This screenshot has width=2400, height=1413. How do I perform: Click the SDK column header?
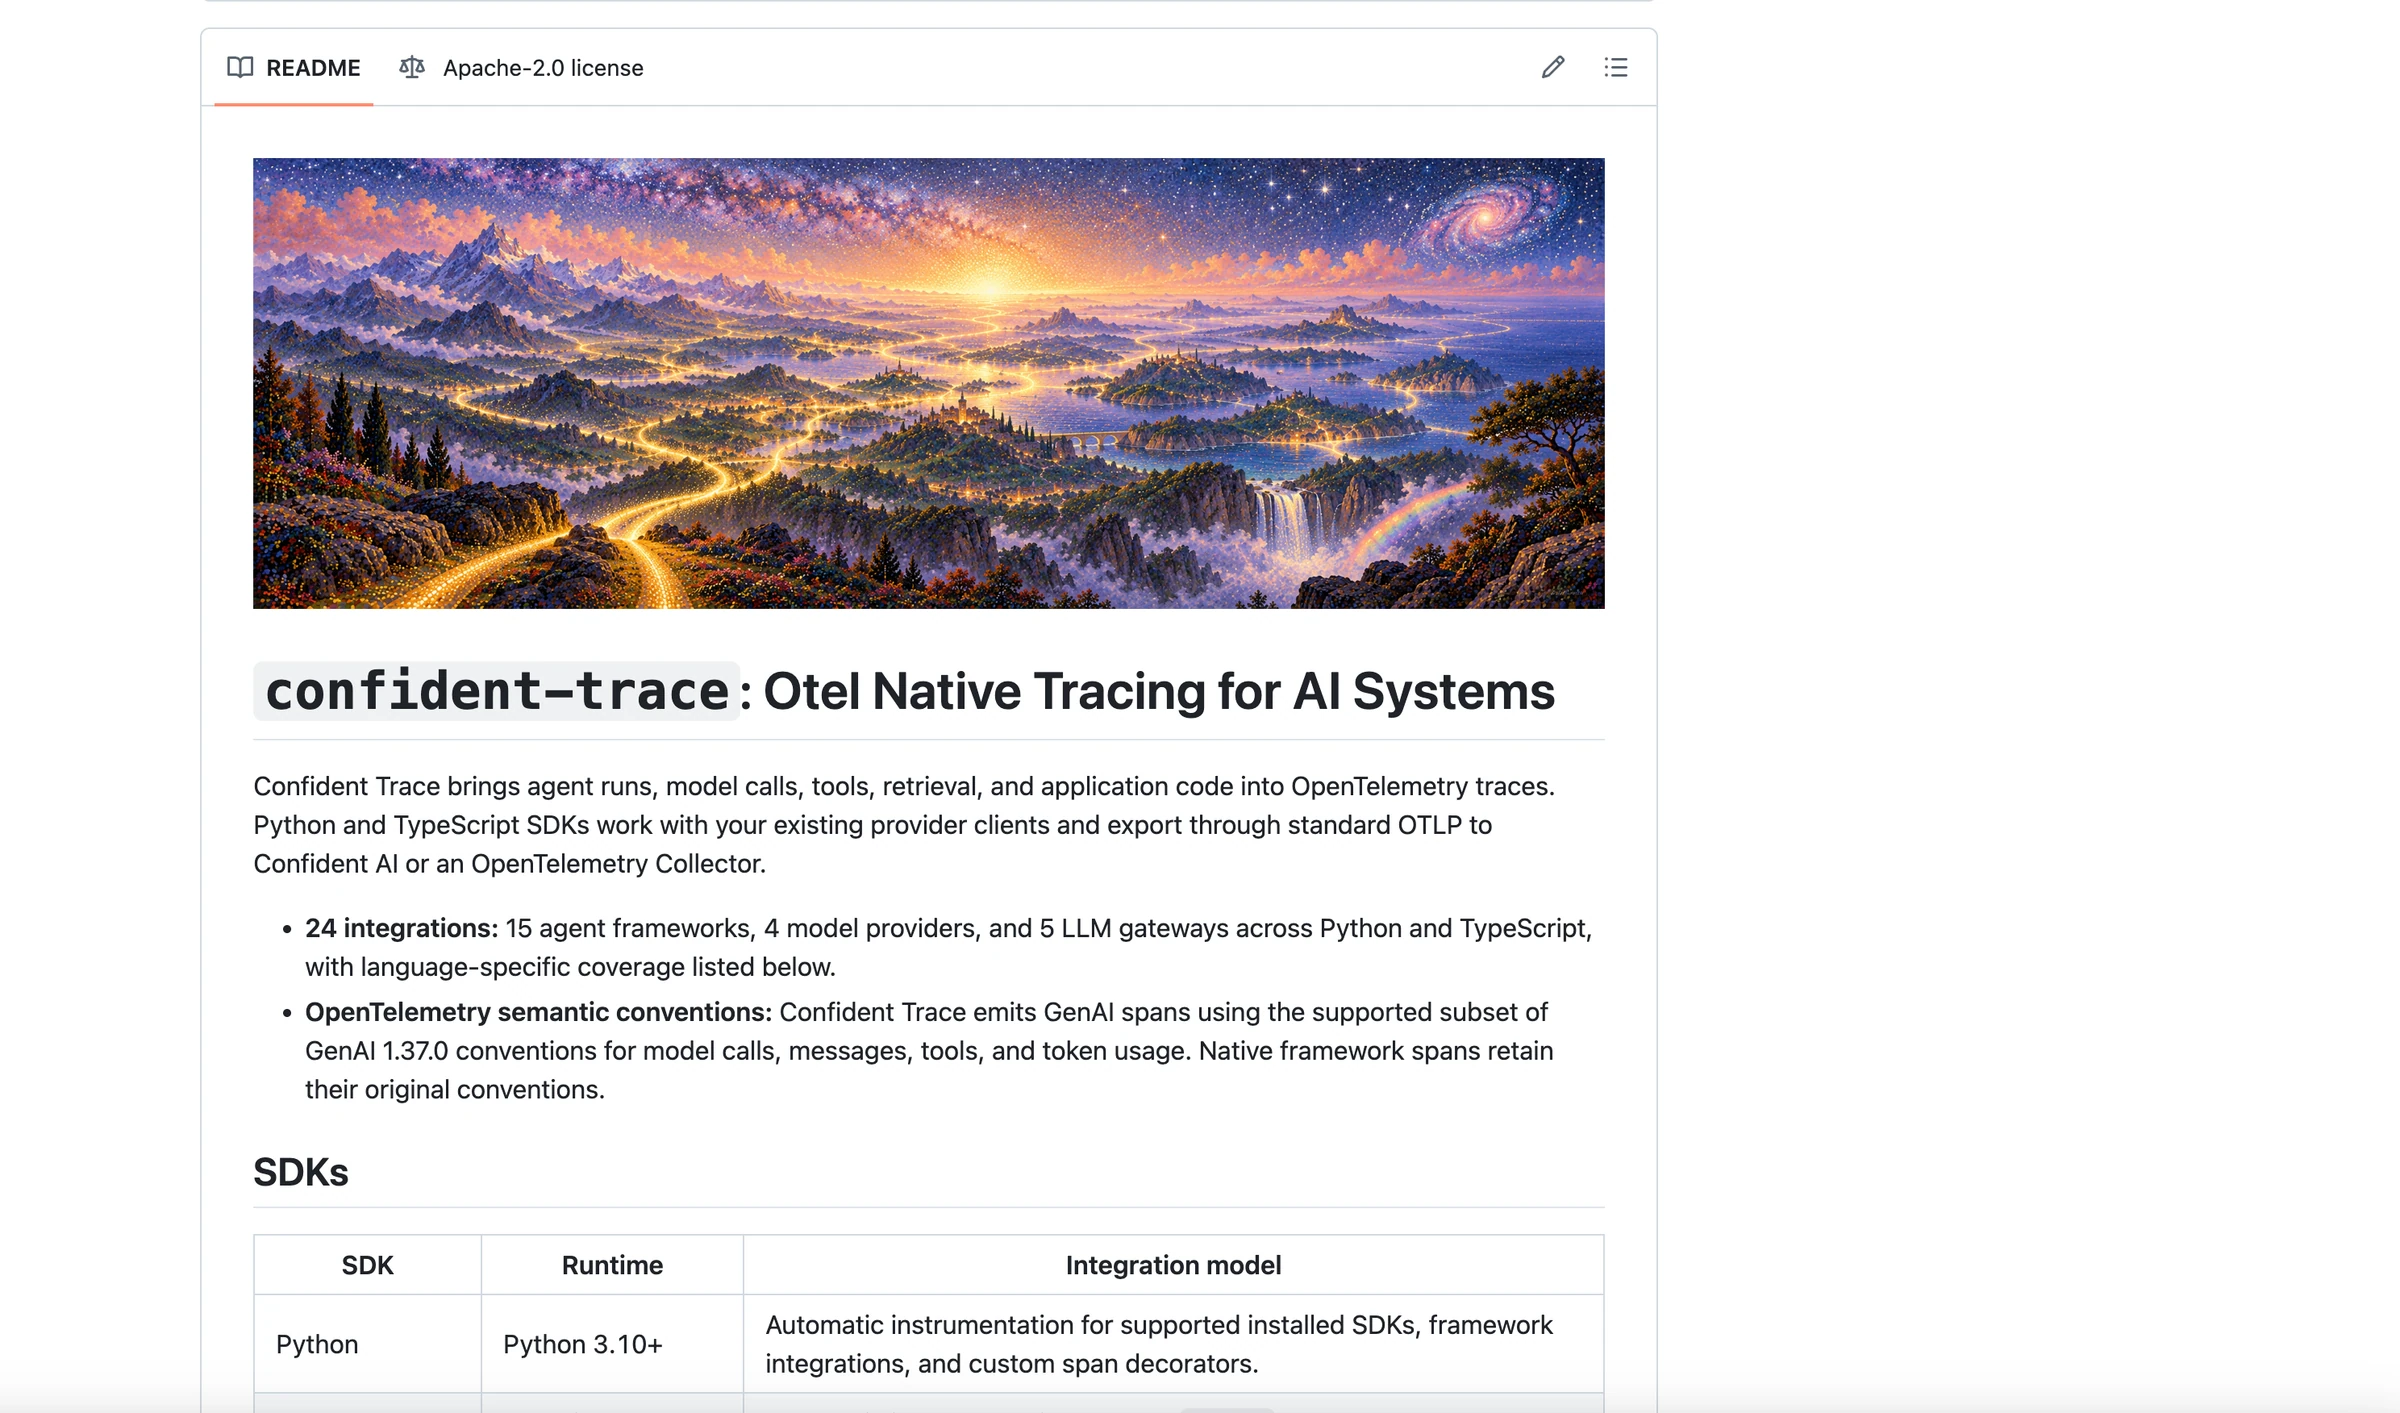click(367, 1265)
